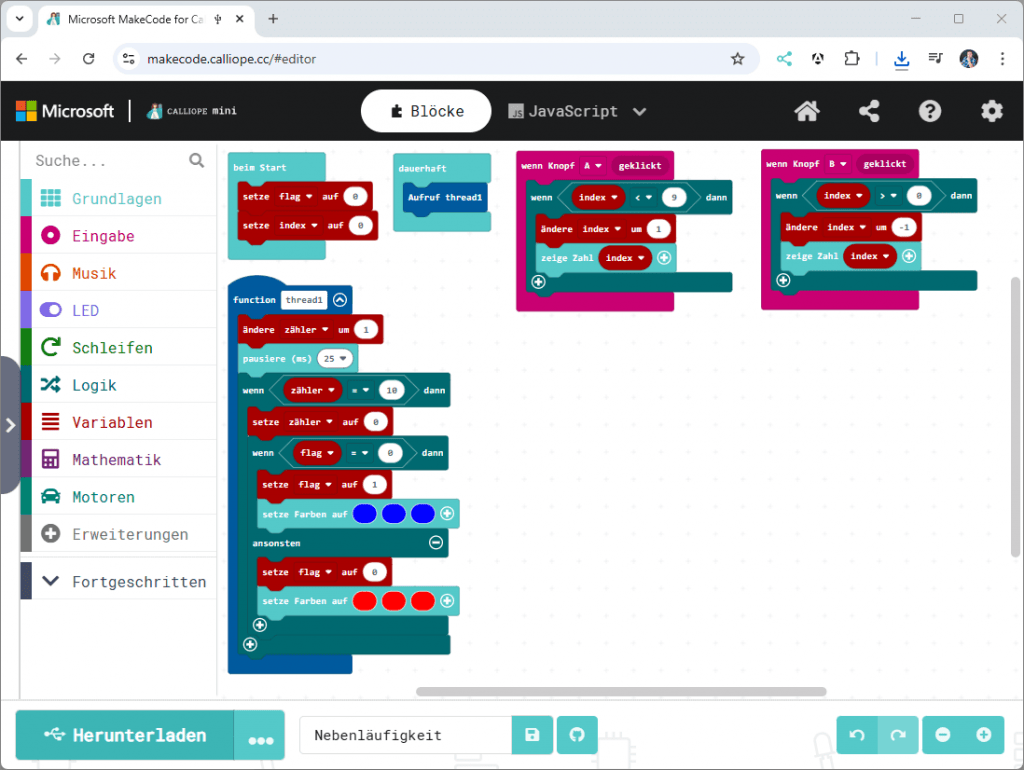Image resolution: width=1024 pixels, height=770 pixels.
Task: Select the Eingabe category icon
Action: coord(52,235)
